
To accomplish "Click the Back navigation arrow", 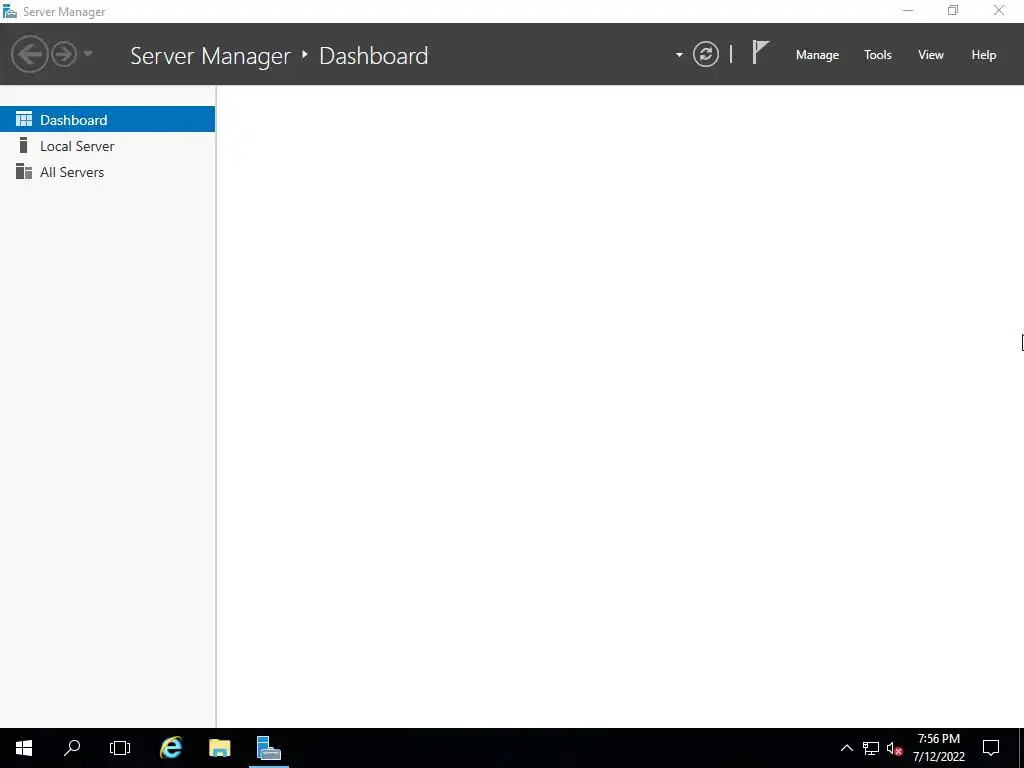I will pos(29,54).
